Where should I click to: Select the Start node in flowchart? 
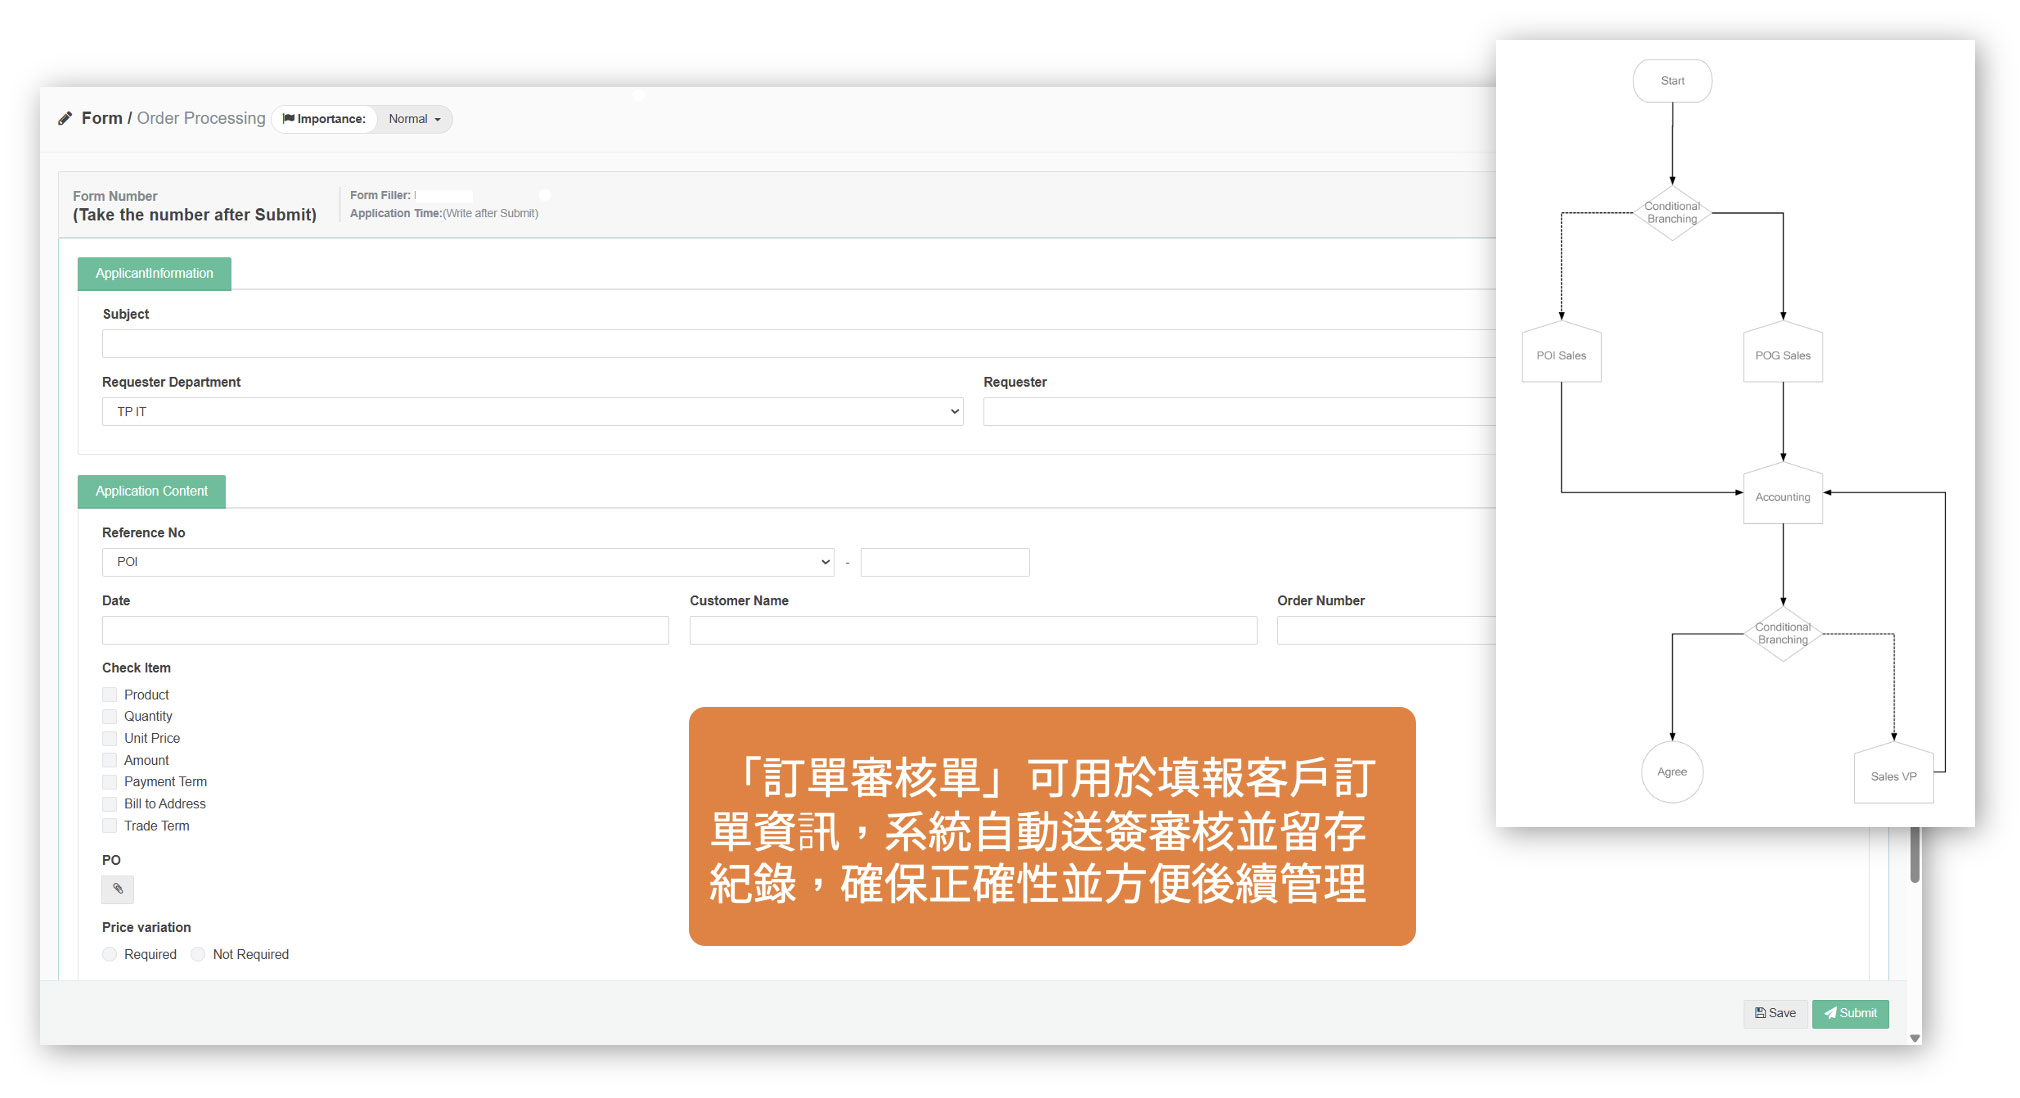coord(1672,81)
